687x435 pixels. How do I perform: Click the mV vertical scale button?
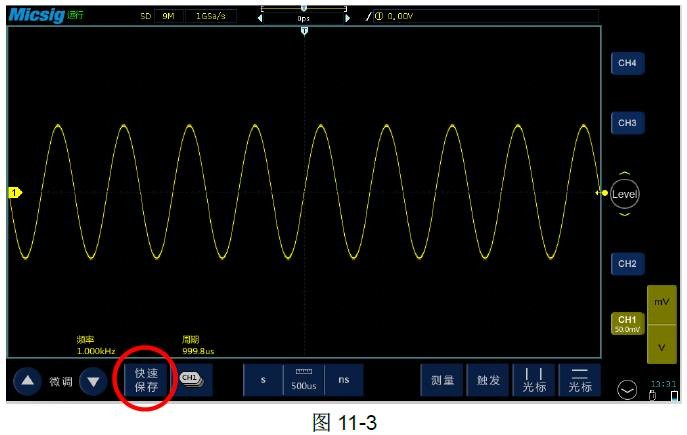click(x=660, y=301)
